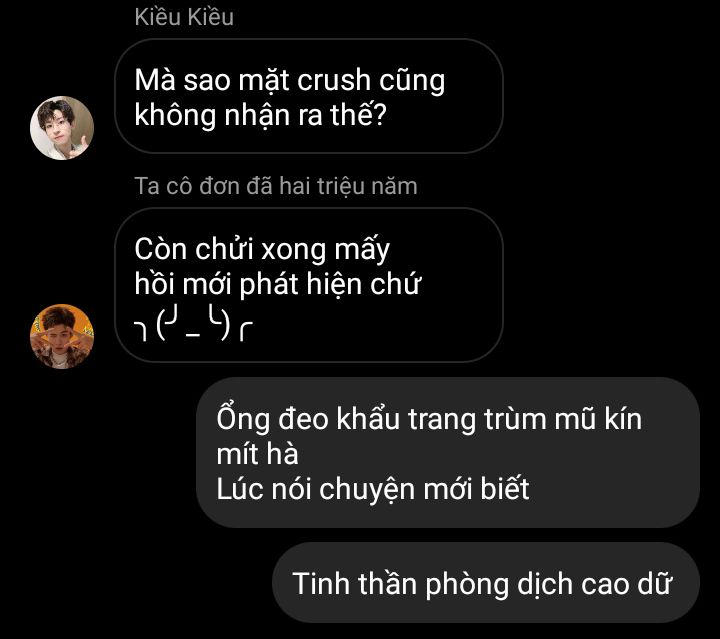Screen dimensions: 720x639
Task: Select the Tinh thần phòng dịch cao dữ bubble
Action: point(486,583)
